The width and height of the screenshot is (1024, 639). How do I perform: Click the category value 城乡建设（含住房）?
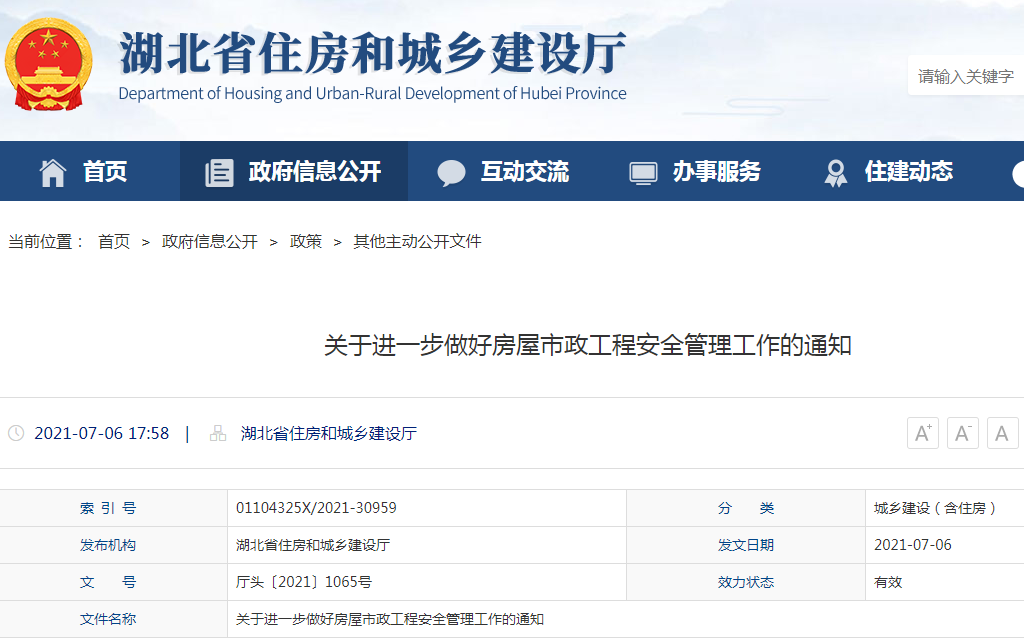(935, 508)
